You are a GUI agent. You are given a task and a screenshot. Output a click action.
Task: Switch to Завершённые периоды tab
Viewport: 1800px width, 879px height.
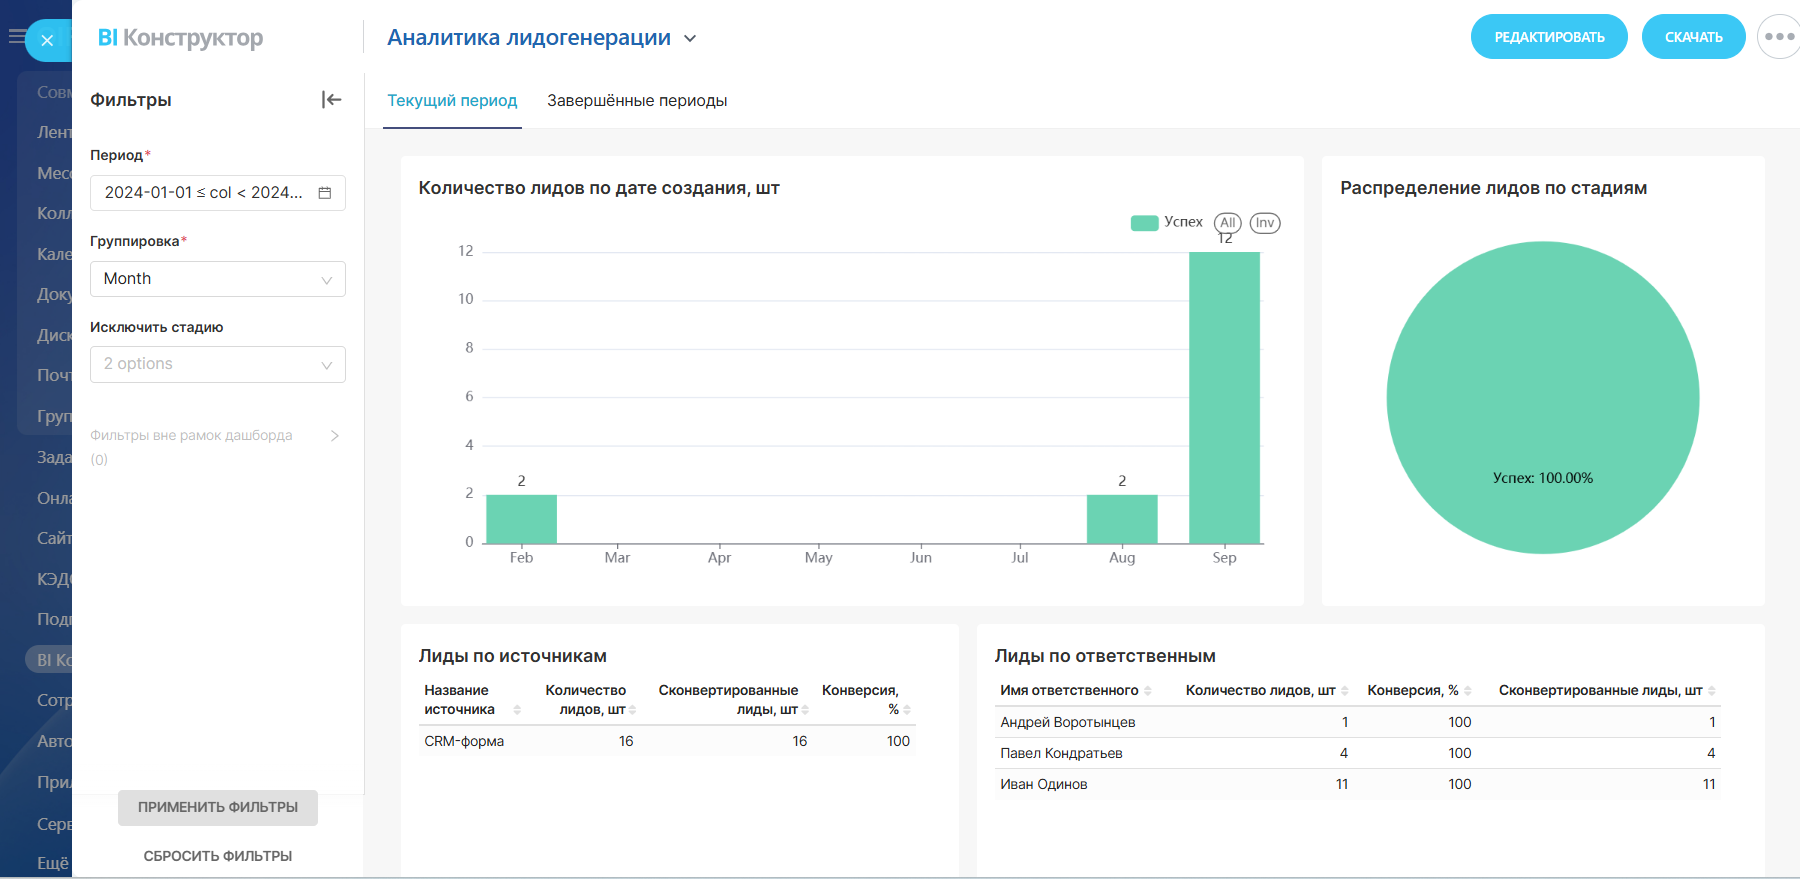(636, 100)
